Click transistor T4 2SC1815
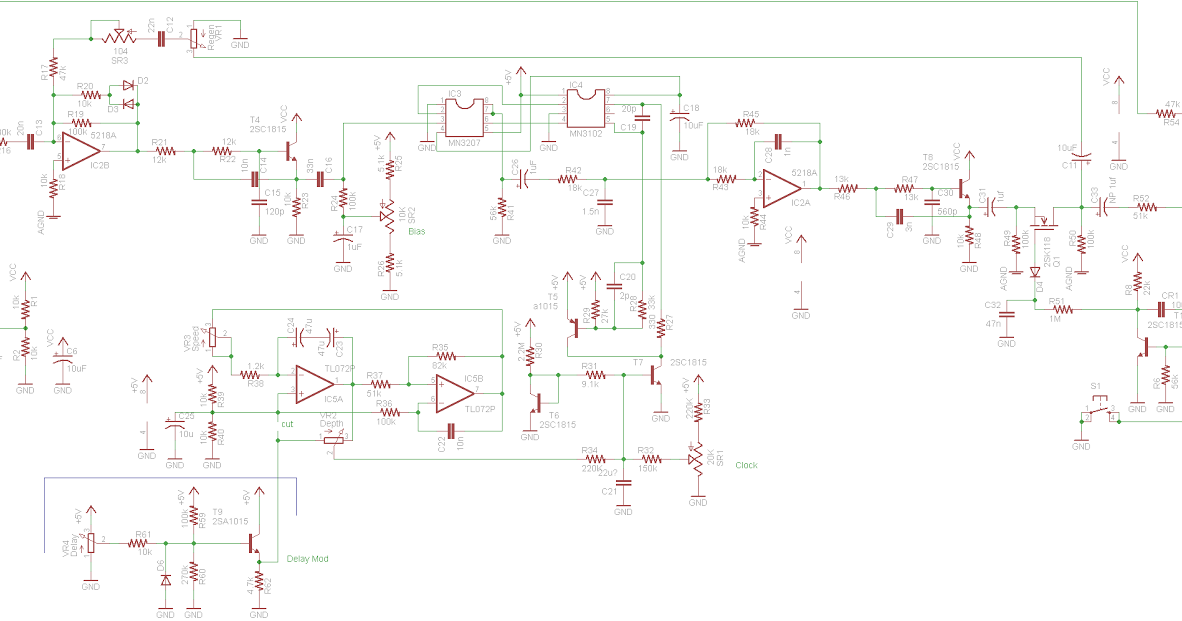 point(291,151)
